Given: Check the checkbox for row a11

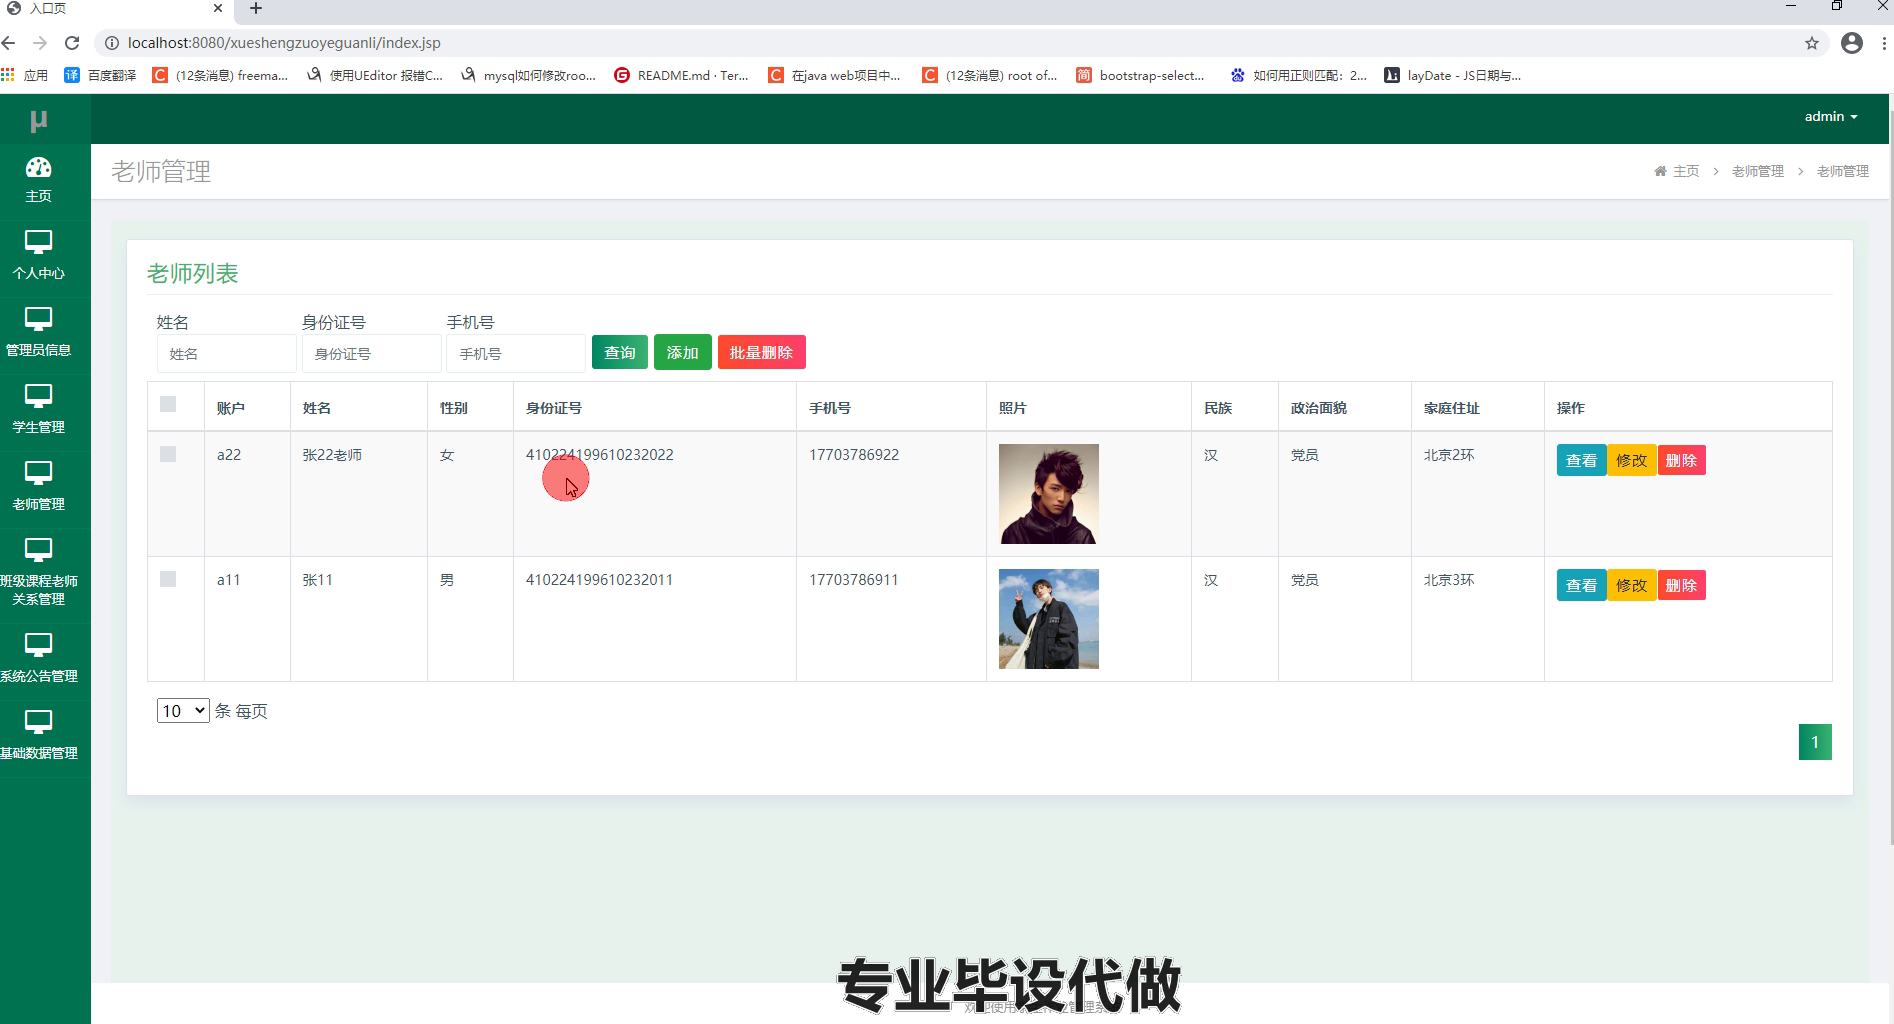Looking at the screenshot, I should click(168, 579).
